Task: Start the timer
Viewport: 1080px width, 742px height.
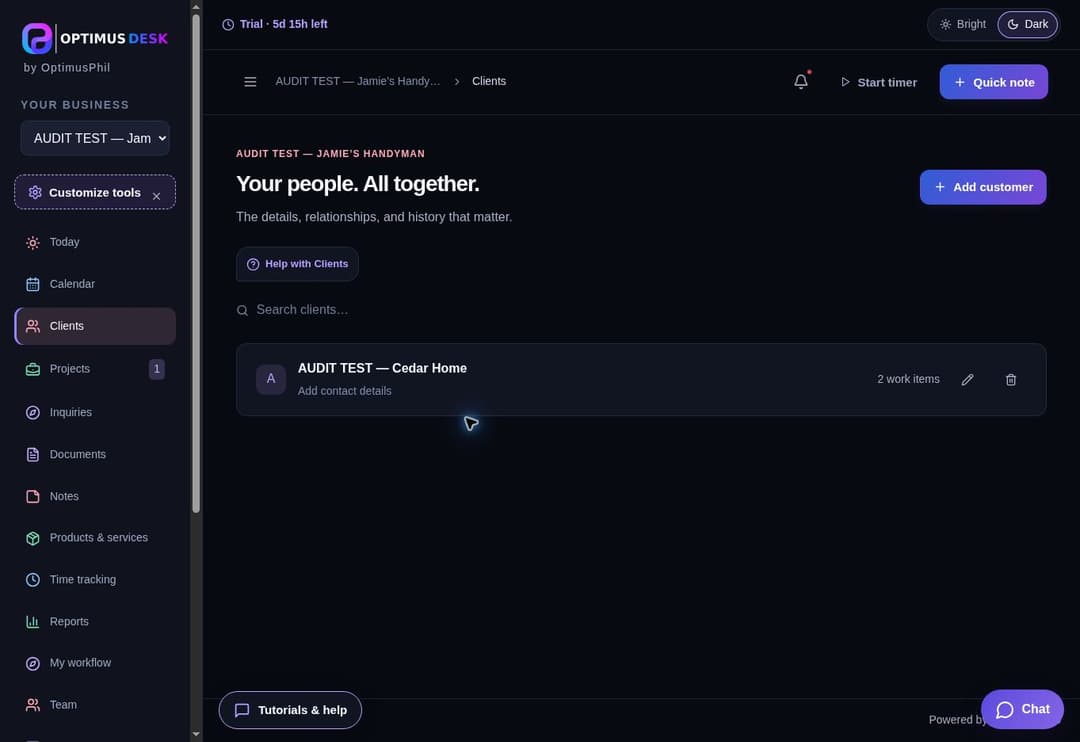Action: (x=878, y=82)
